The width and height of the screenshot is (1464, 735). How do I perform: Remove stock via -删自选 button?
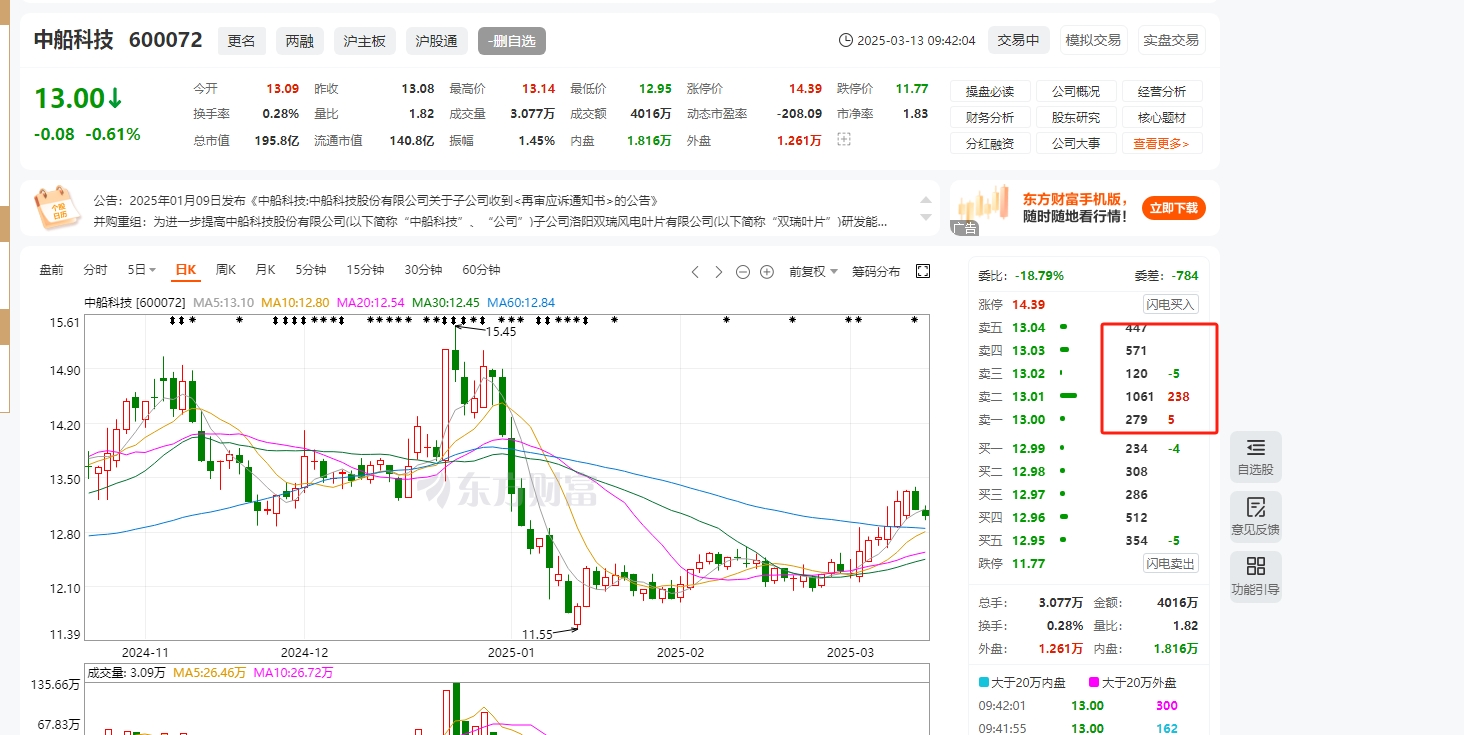pos(512,41)
